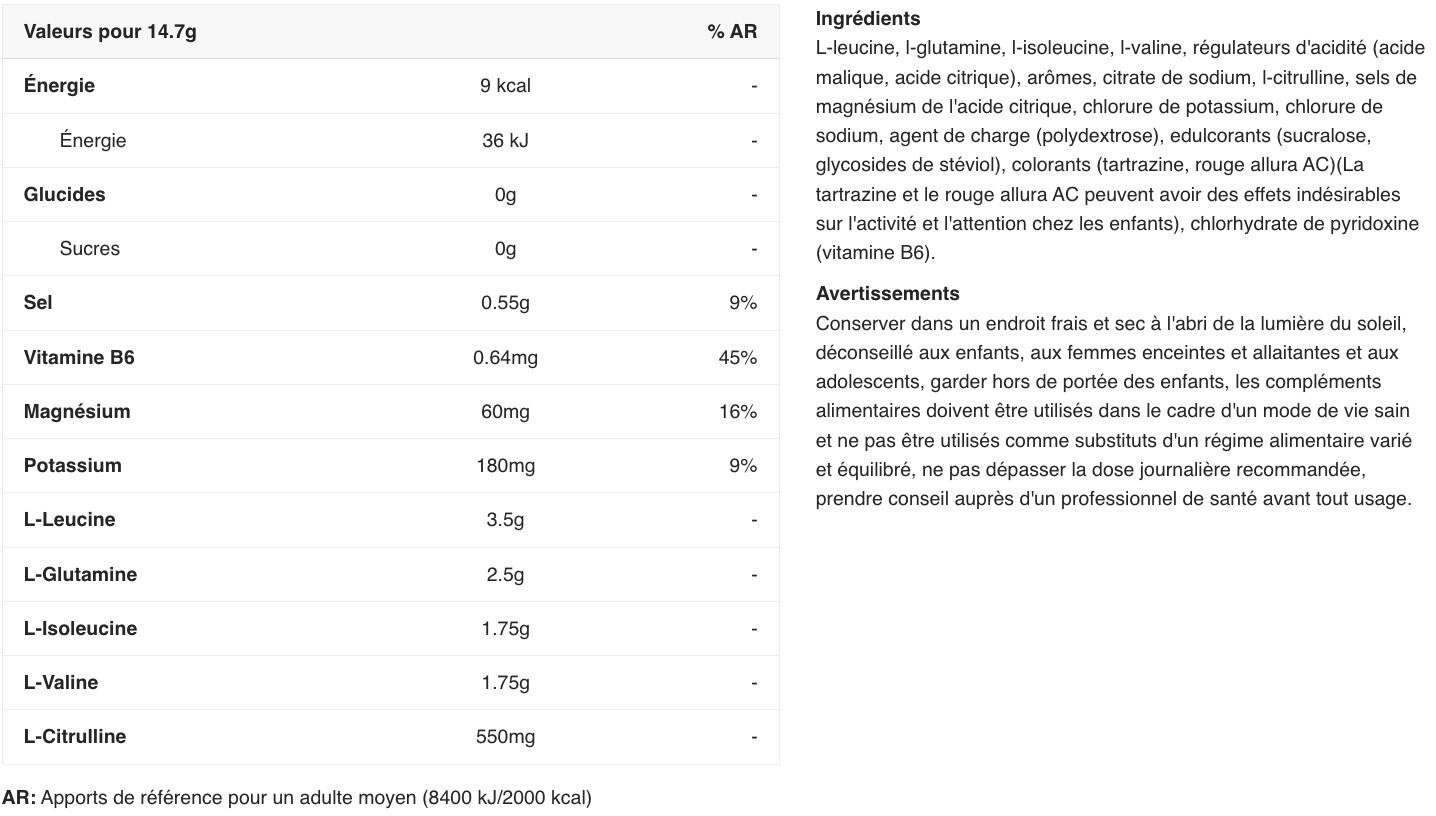This screenshot has height=816, width=1436.
Task: Select the L-Isoleucine row label
Action: point(80,629)
